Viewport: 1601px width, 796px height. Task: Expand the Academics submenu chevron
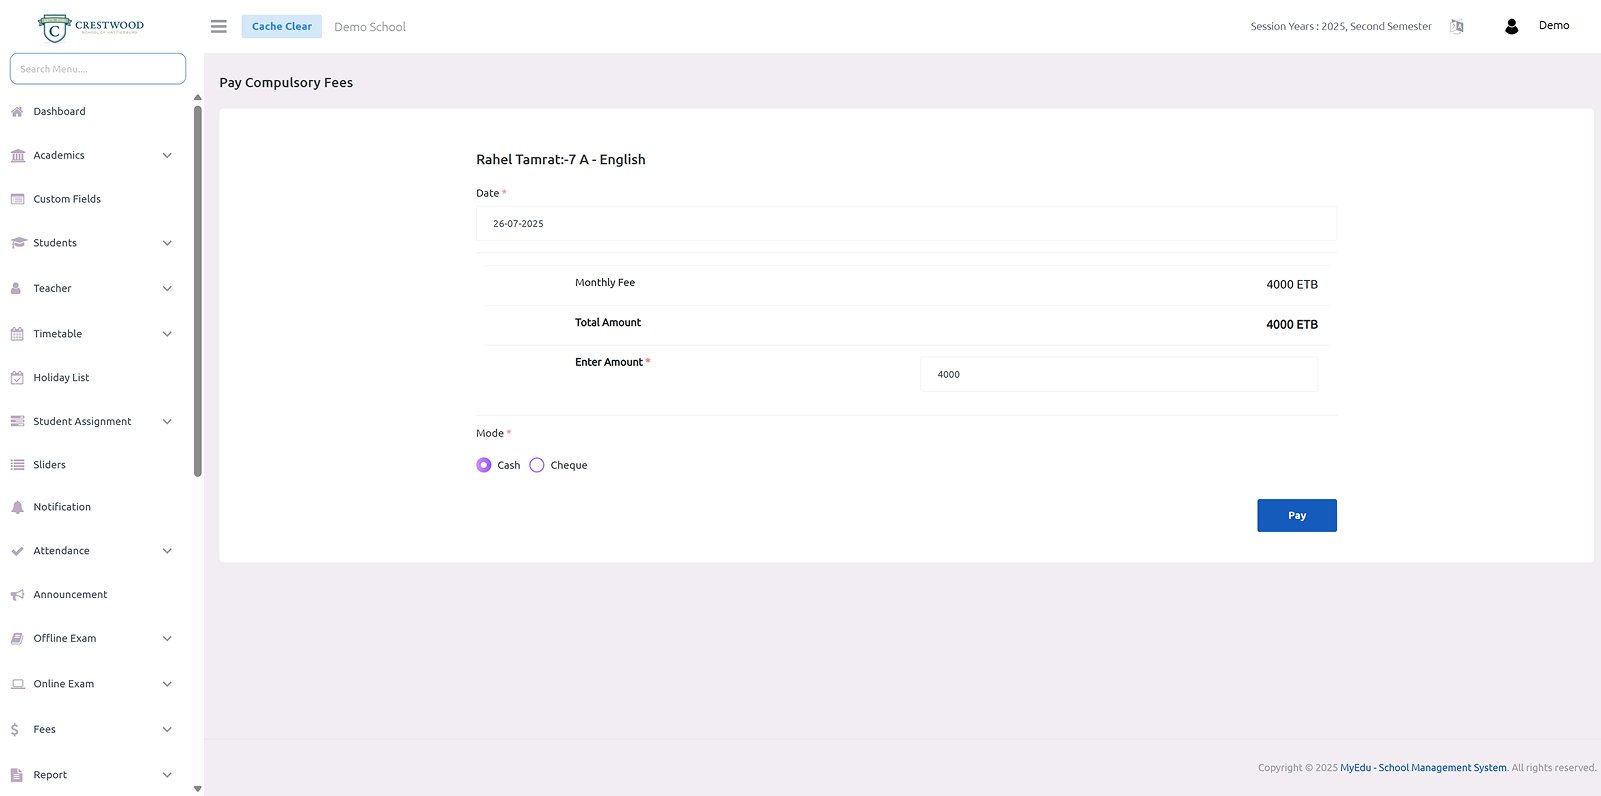pos(167,156)
